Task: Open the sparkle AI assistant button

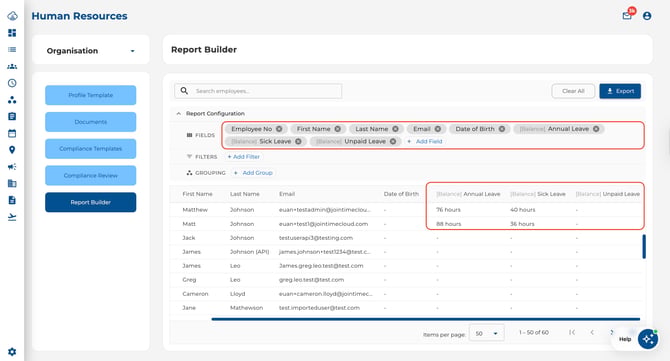Action: [648, 339]
